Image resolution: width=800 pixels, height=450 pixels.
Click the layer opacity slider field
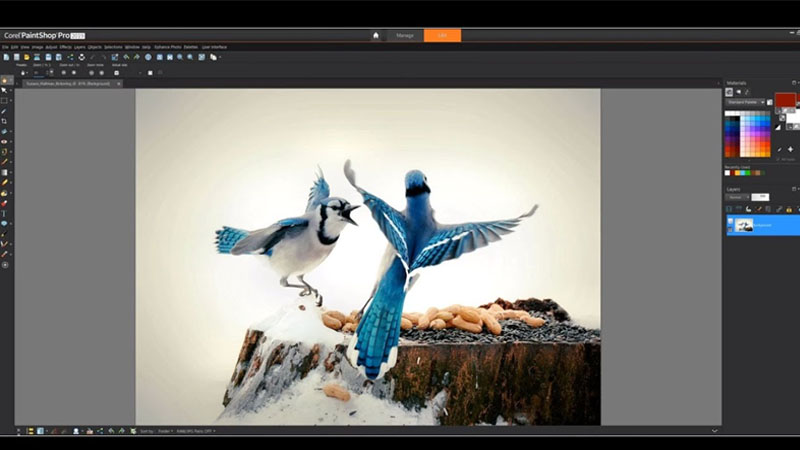click(760, 197)
